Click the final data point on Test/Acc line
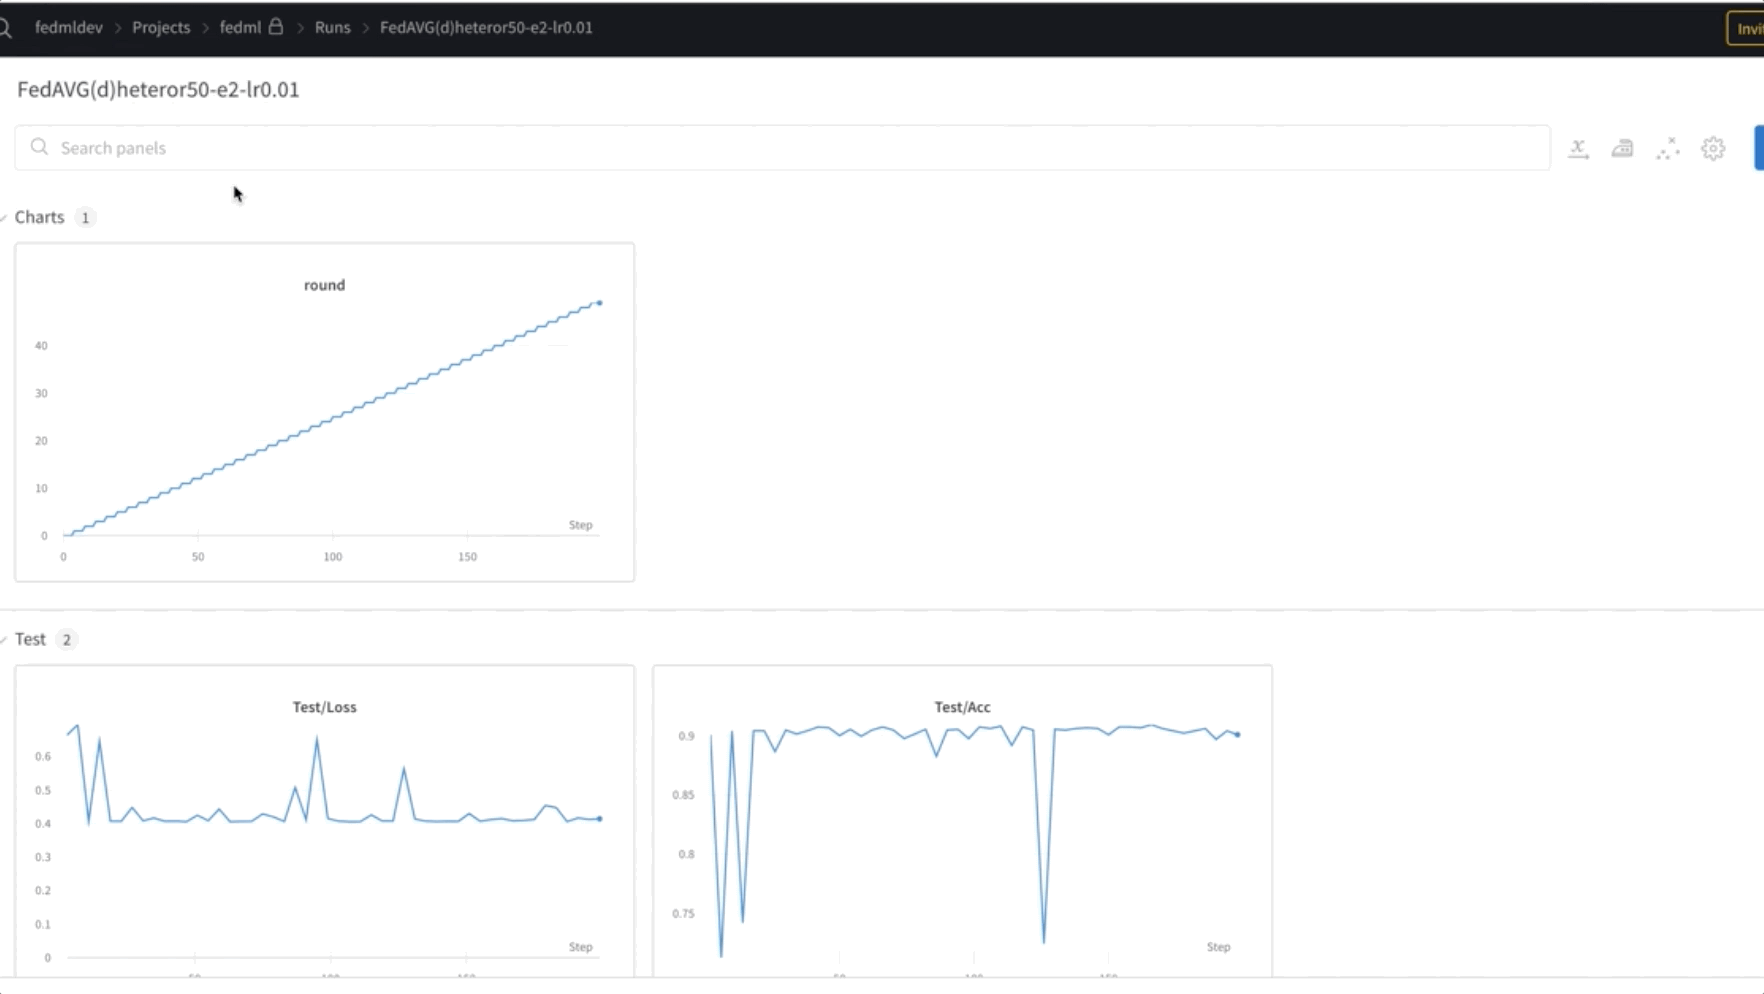 (x=1238, y=735)
